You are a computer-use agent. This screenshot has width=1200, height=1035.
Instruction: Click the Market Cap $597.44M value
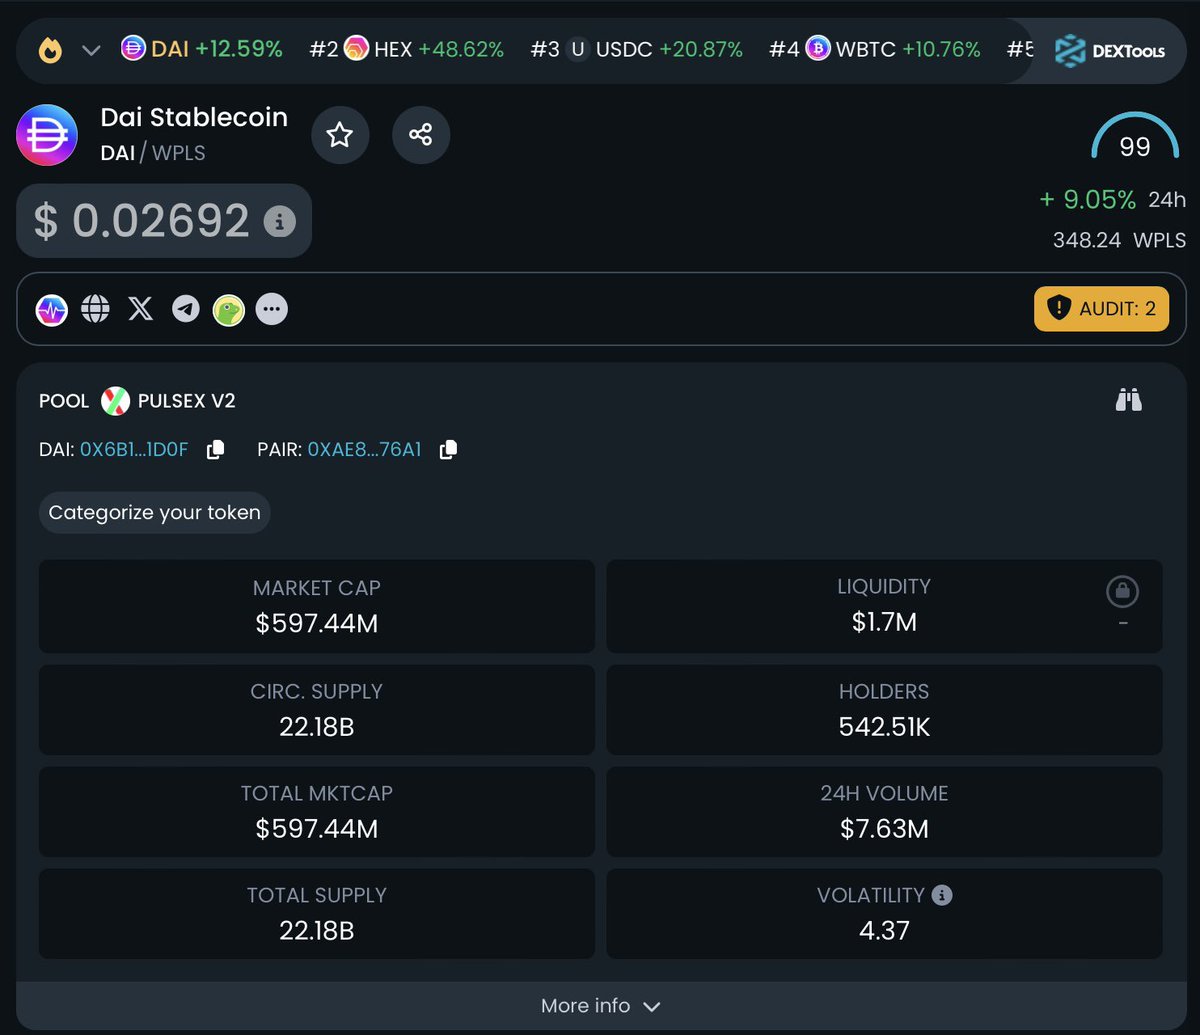(x=317, y=624)
